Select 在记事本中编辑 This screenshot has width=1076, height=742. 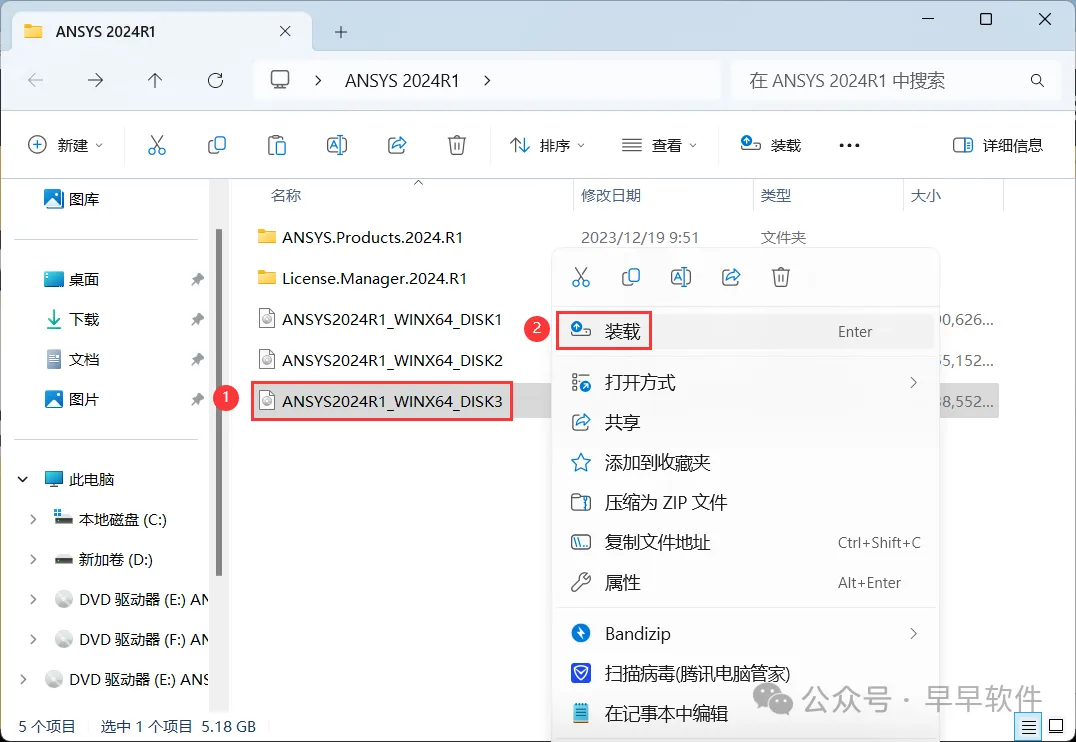tap(745, 713)
